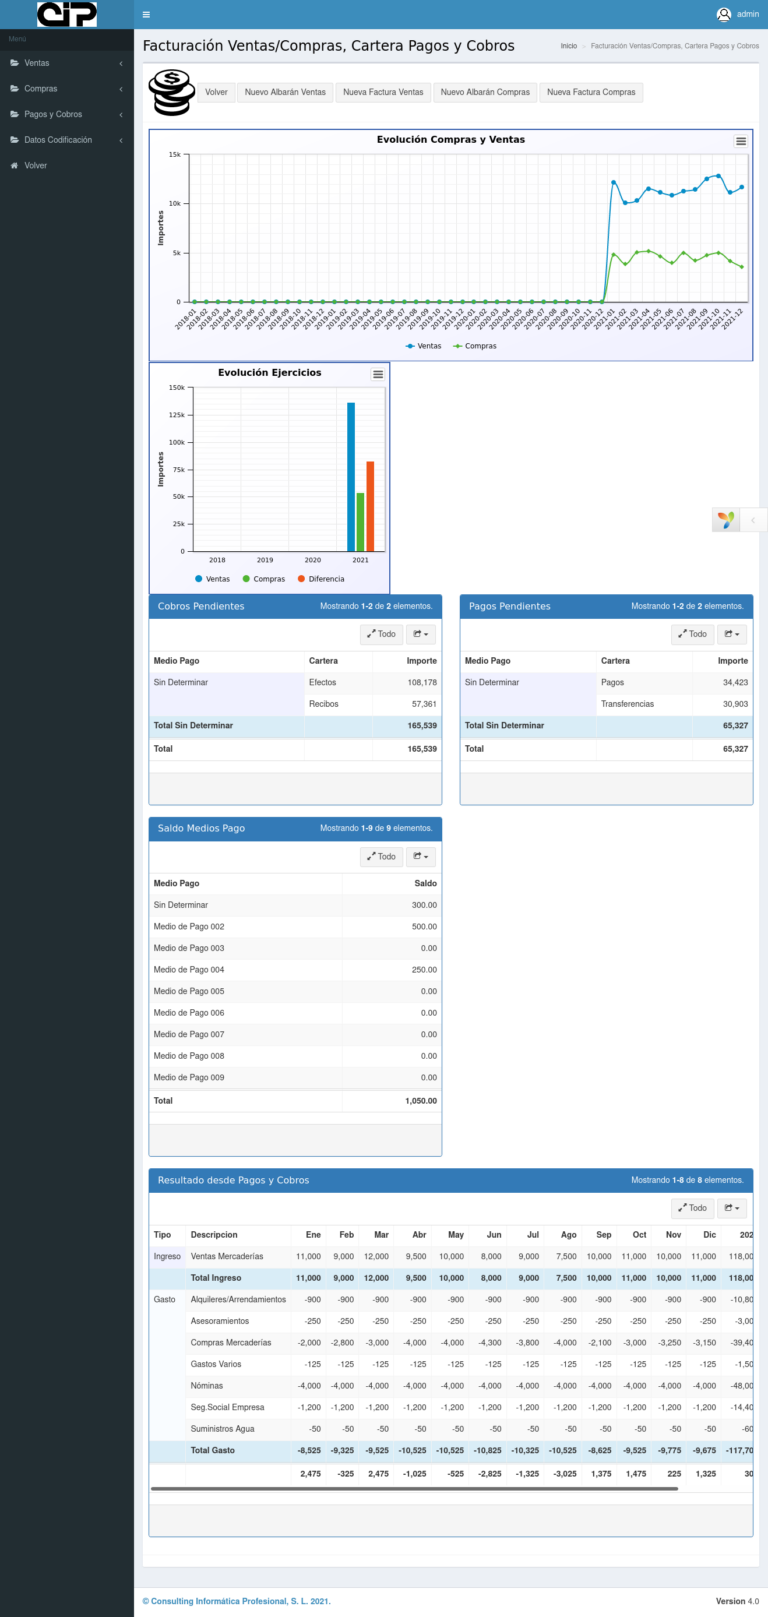The height and width of the screenshot is (1617, 768).
Task: Click horizontal scrollbar under Resultado table
Action: coord(414,1489)
